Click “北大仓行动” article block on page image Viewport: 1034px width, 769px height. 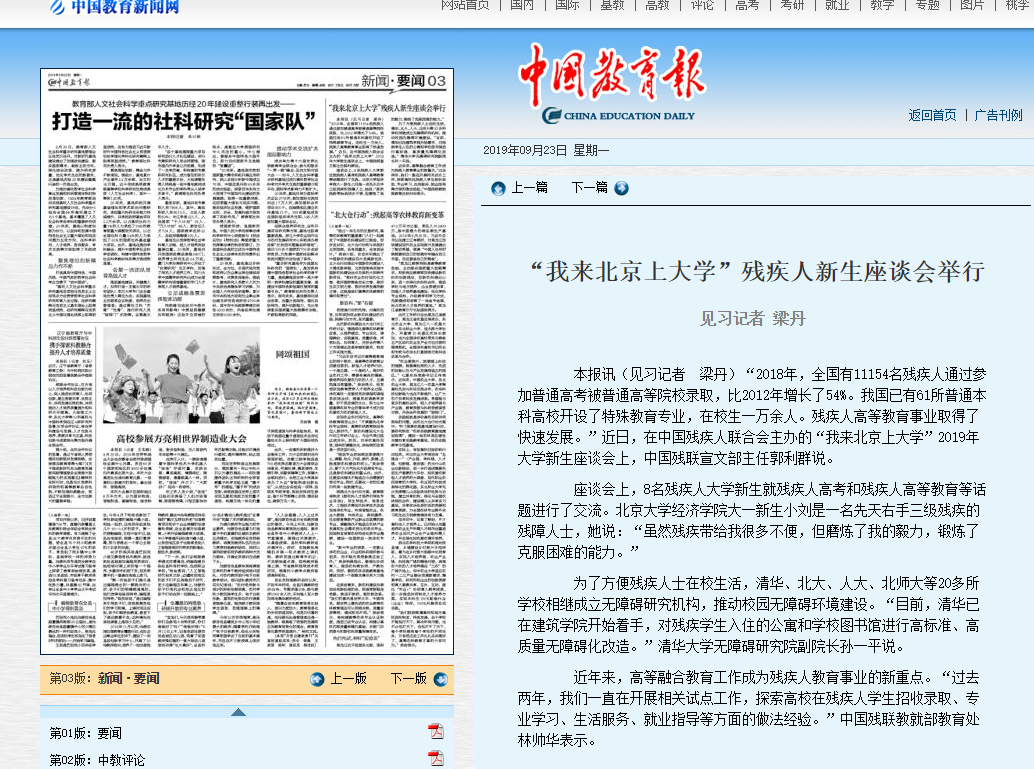[x=388, y=429]
